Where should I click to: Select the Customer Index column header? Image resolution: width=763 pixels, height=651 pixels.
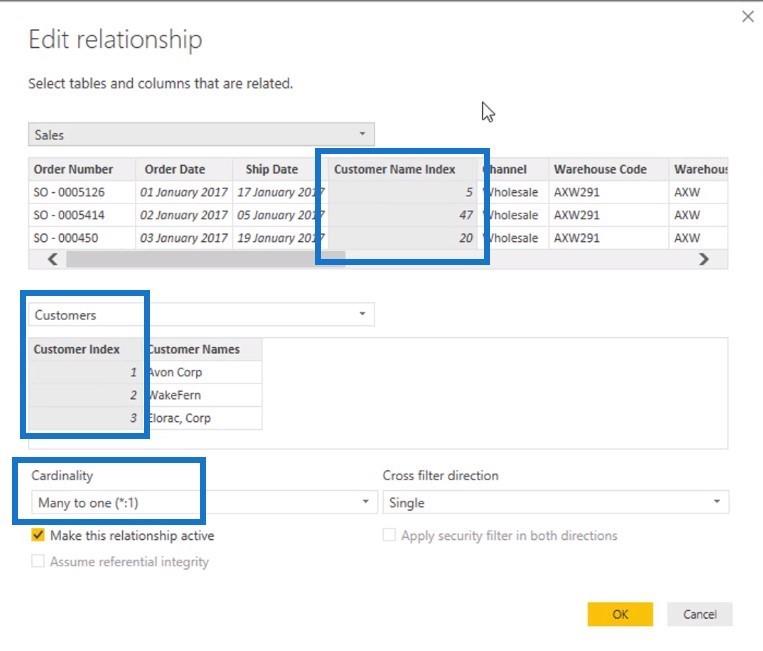click(x=86, y=349)
